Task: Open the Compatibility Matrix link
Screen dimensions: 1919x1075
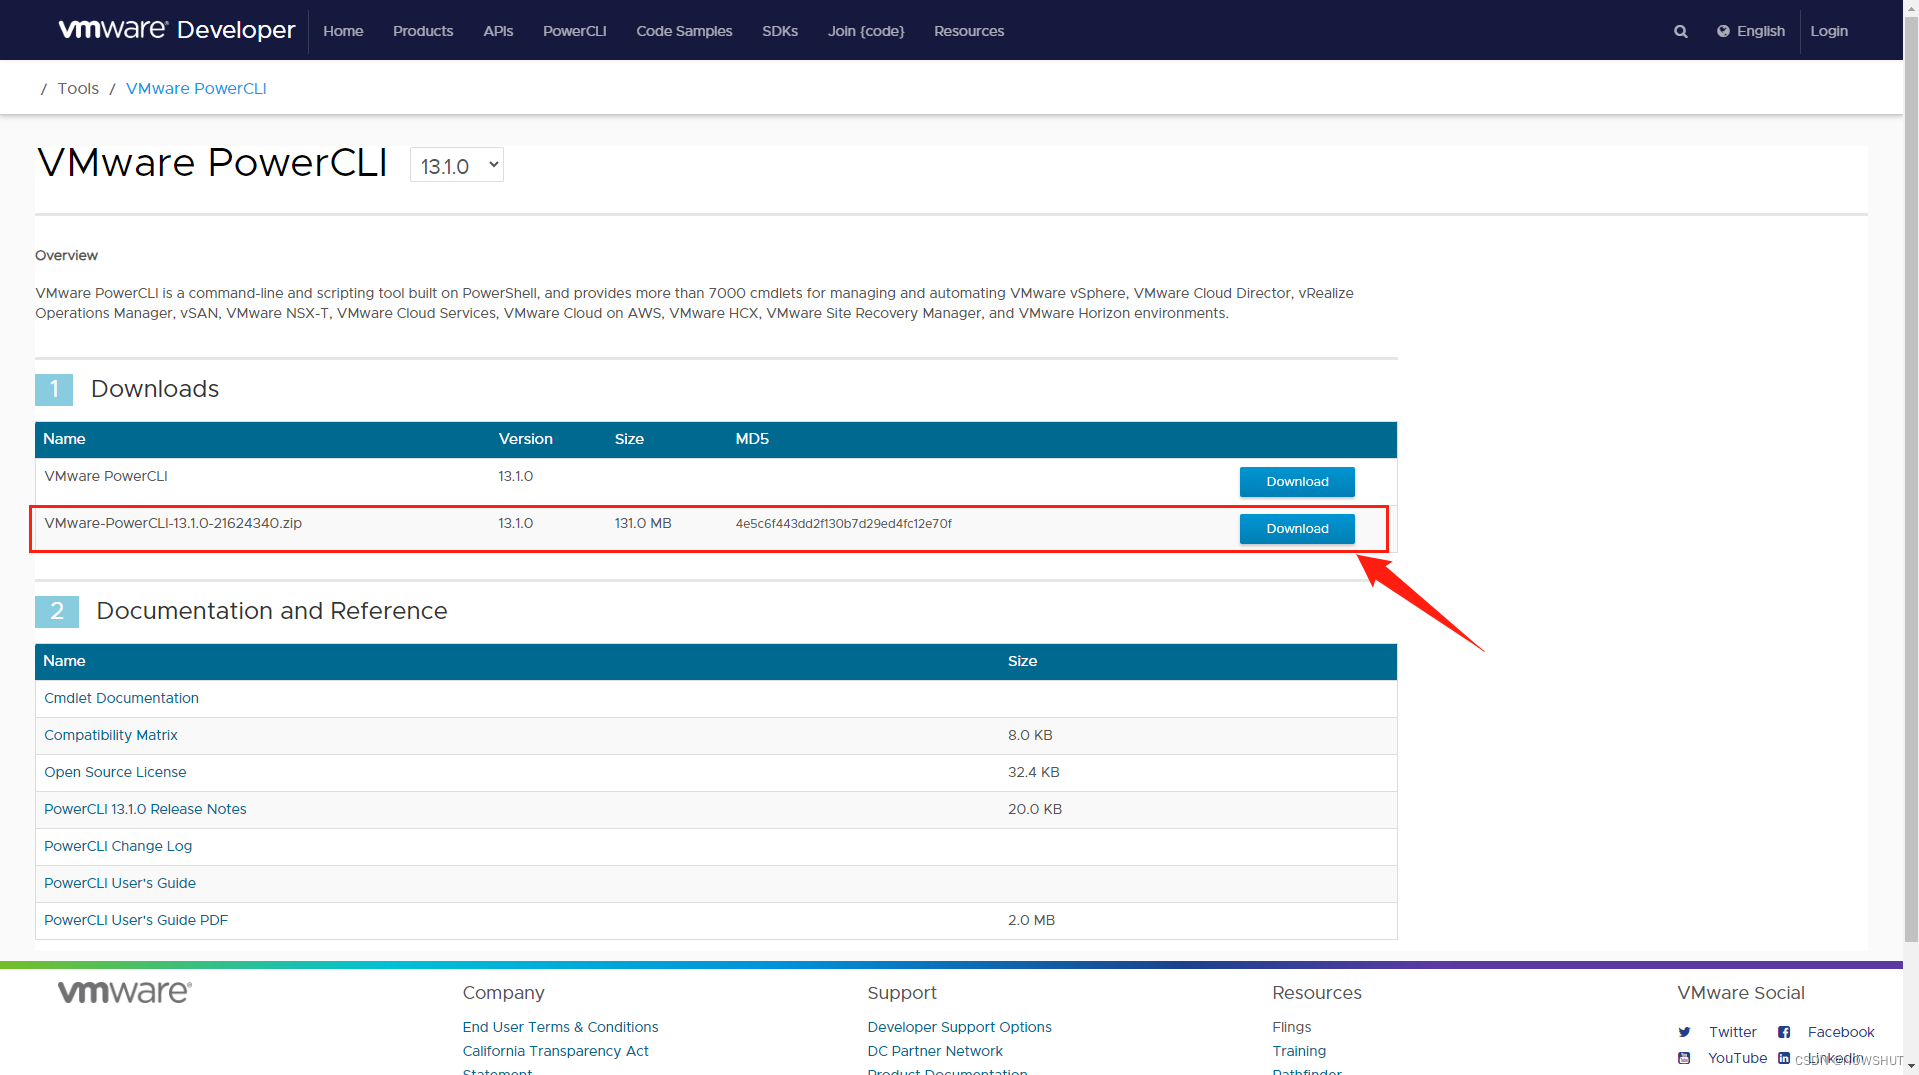Action: coord(111,735)
